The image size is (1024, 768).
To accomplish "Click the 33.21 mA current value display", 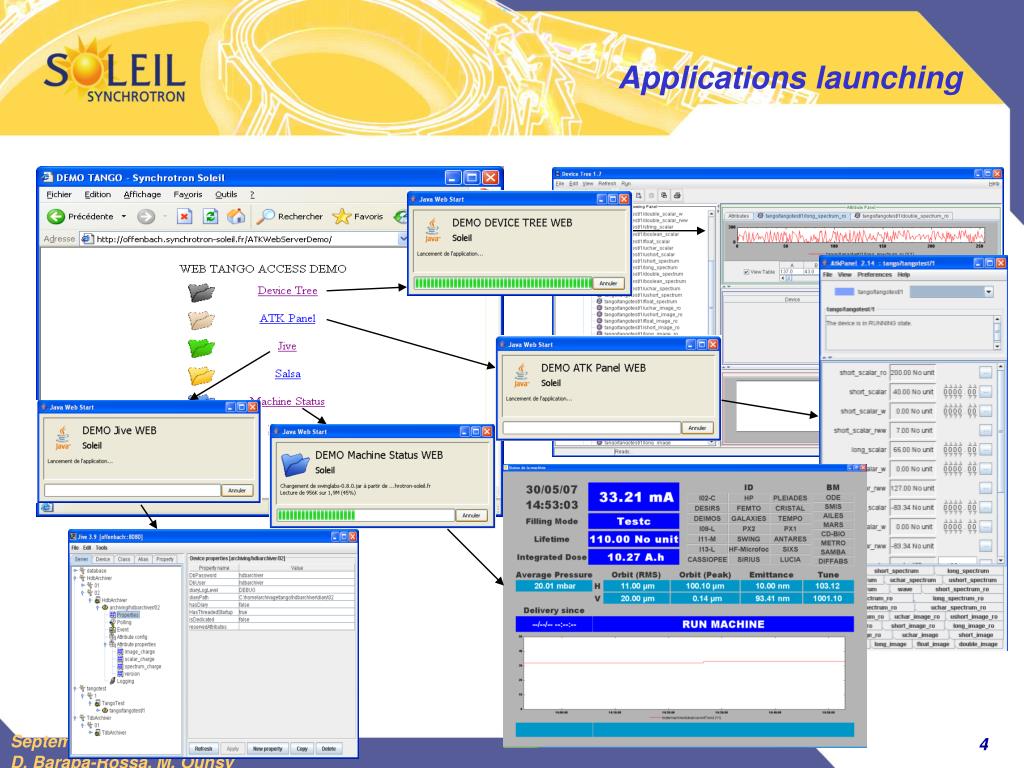I will pos(633,498).
